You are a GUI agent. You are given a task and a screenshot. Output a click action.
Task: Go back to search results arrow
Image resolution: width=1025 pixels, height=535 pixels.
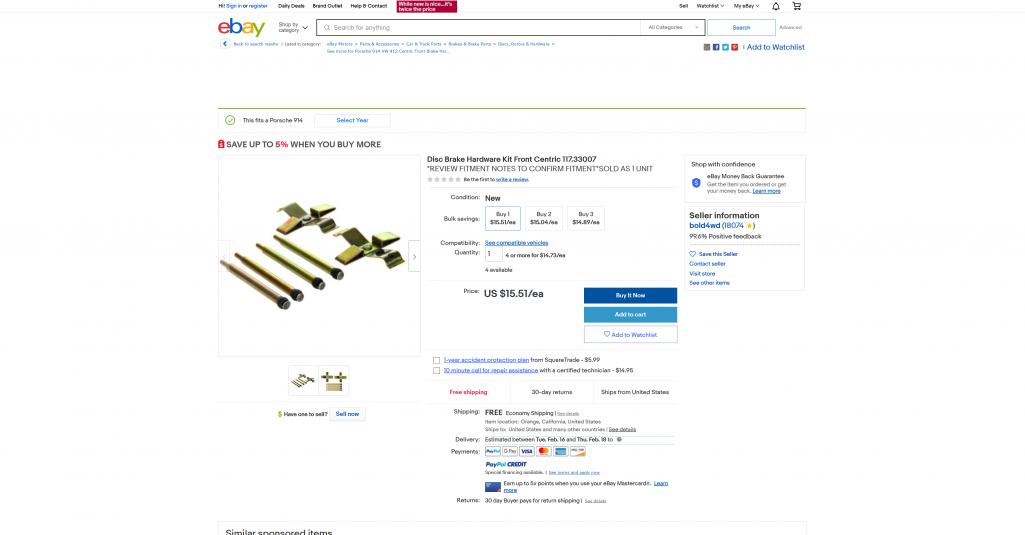[x=225, y=44]
